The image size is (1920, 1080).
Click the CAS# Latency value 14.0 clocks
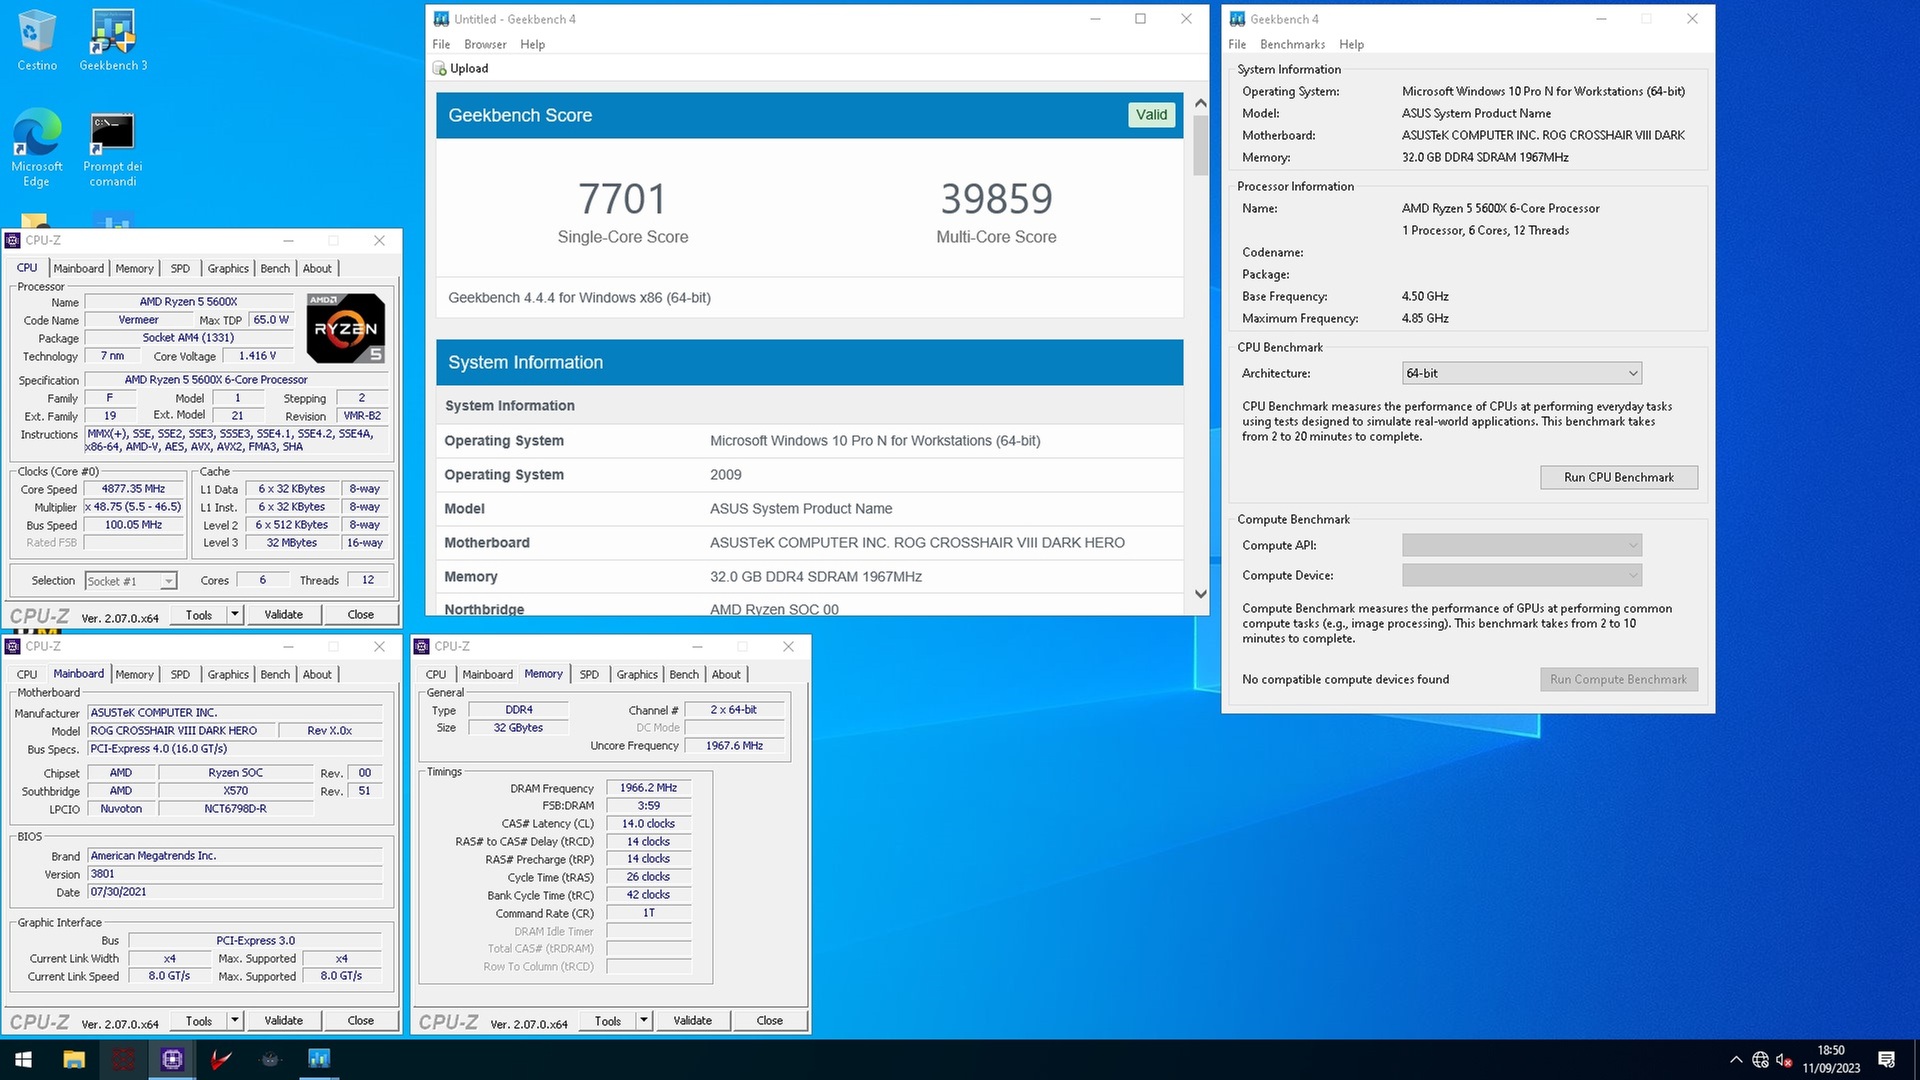tap(648, 824)
